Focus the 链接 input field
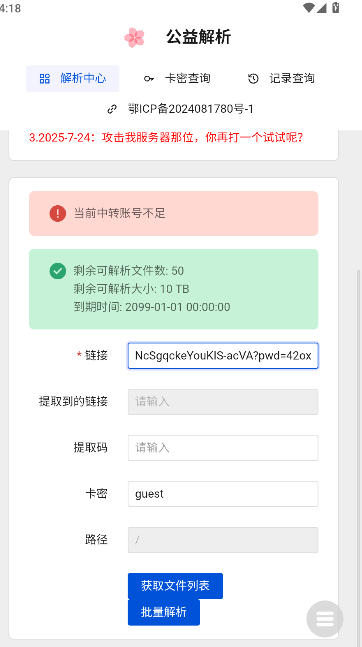 point(223,356)
